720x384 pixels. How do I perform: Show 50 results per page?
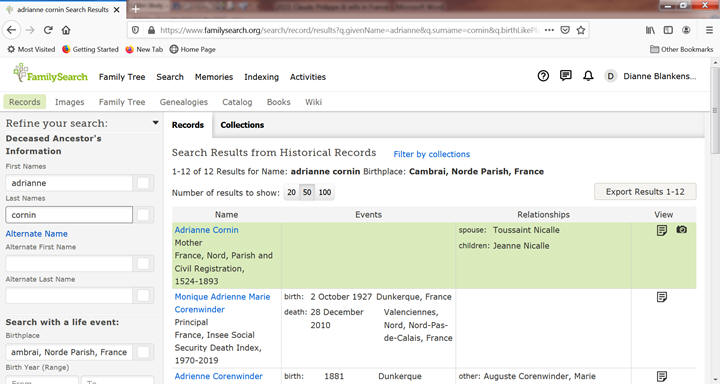click(x=307, y=192)
